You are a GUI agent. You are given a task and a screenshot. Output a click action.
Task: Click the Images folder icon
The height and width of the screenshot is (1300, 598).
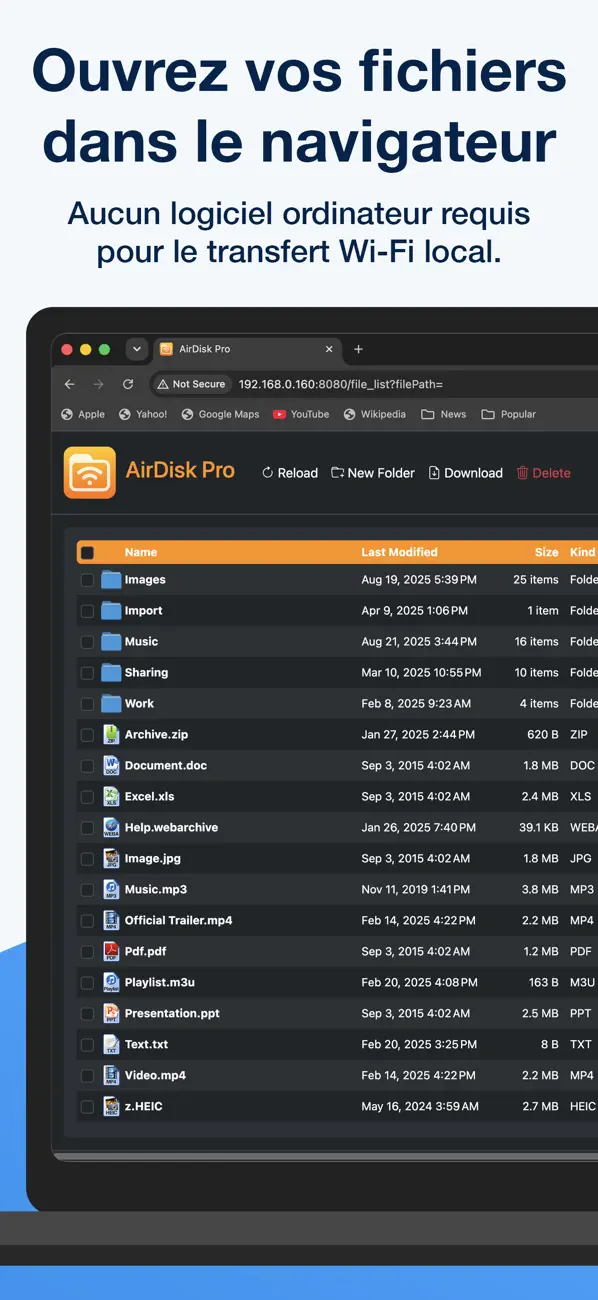(111, 580)
